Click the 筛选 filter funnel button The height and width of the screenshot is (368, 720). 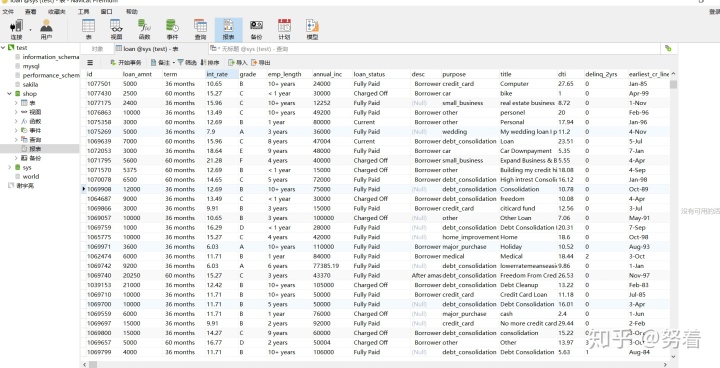coord(187,62)
